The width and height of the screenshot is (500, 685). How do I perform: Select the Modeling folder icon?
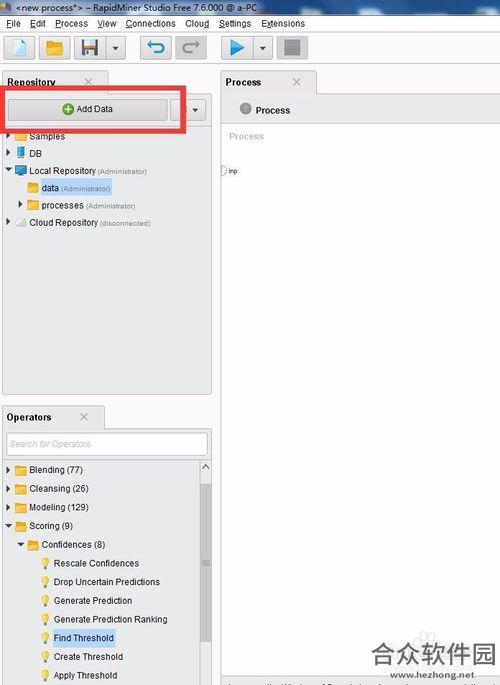click(x=21, y=508)
